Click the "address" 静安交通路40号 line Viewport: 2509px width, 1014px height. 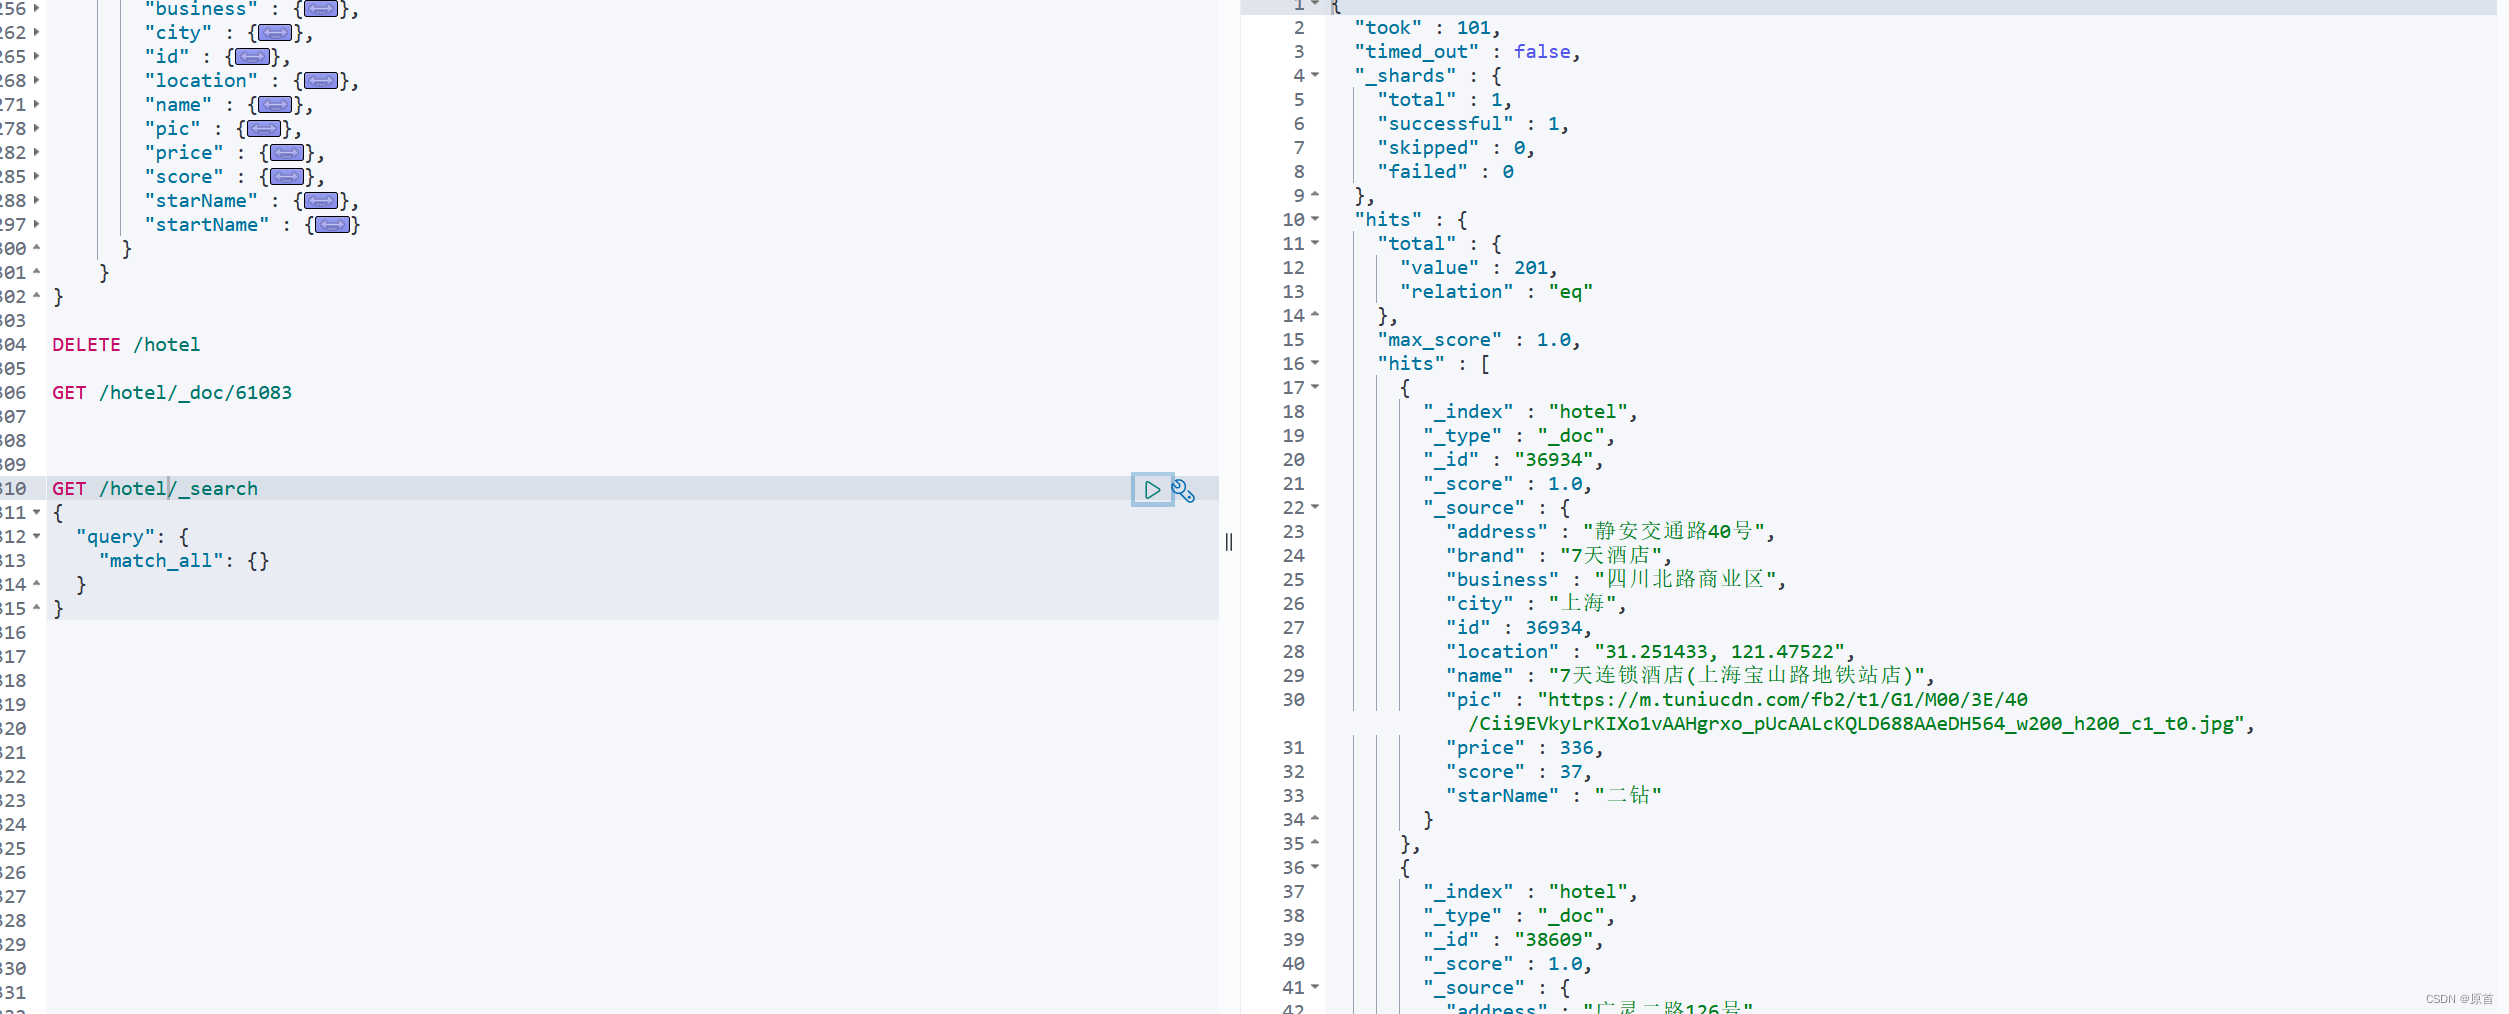[1610, 532]
